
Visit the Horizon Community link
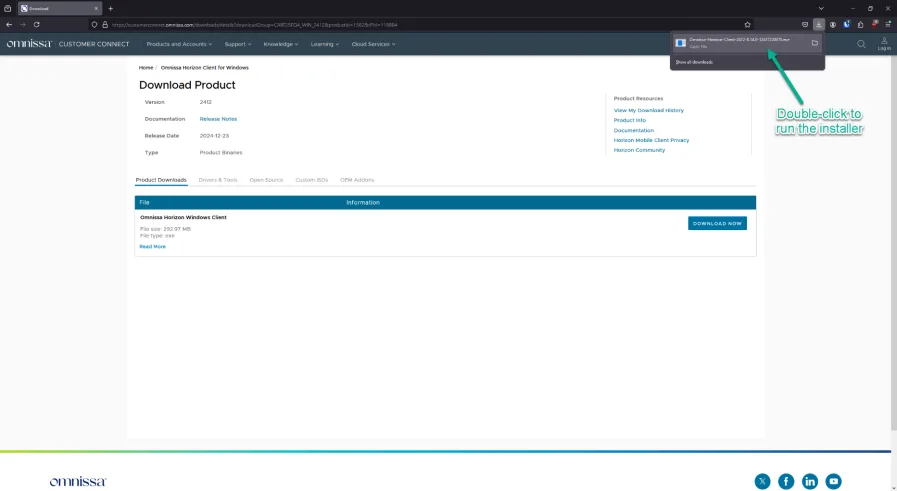coord(639,150)
